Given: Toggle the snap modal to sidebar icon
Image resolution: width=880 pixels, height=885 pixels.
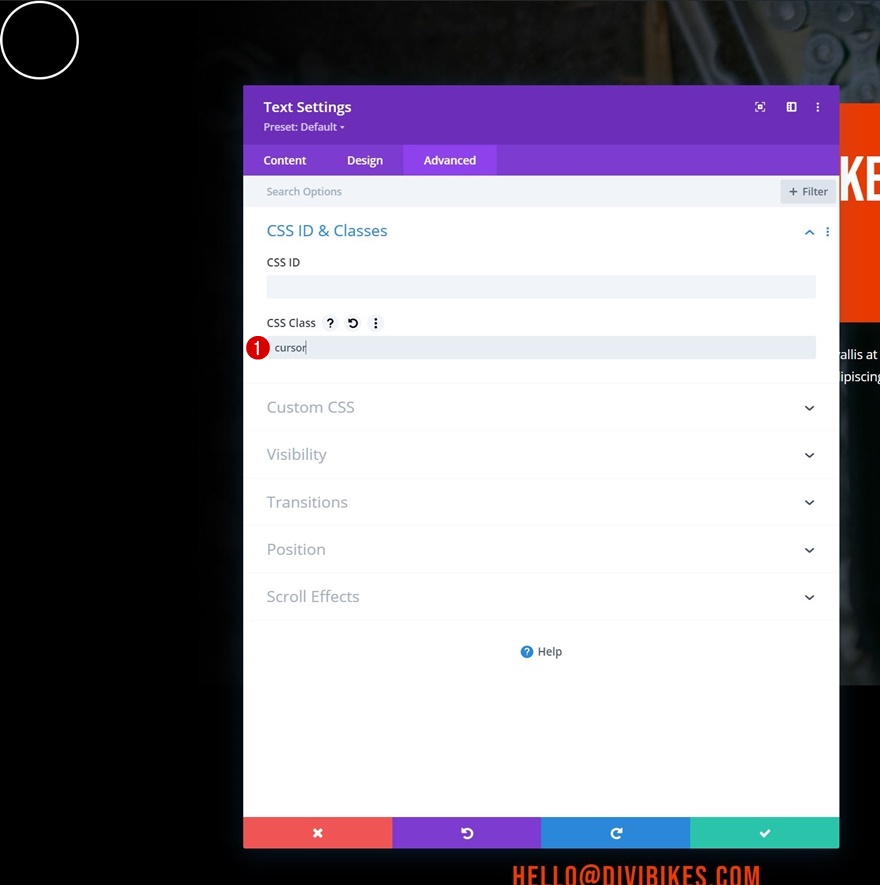Looking at the screenshot, I should click(x=791, y=107).
